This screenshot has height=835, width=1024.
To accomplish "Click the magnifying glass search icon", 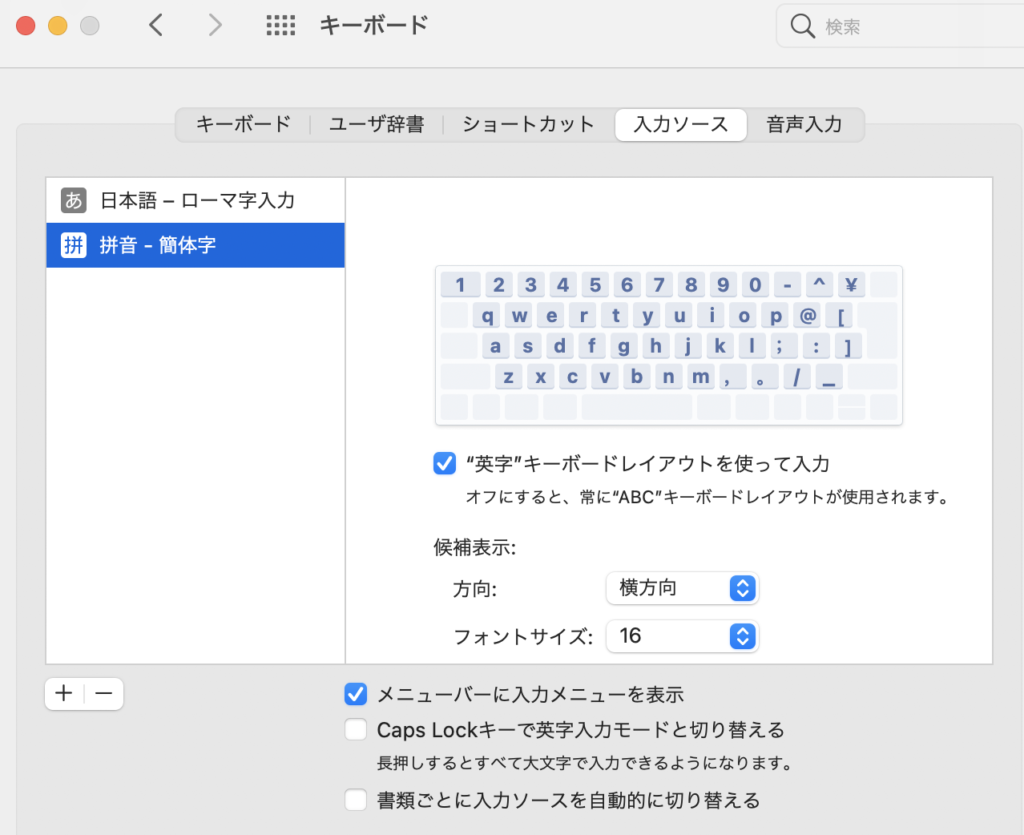I will [x=802, y=26].
